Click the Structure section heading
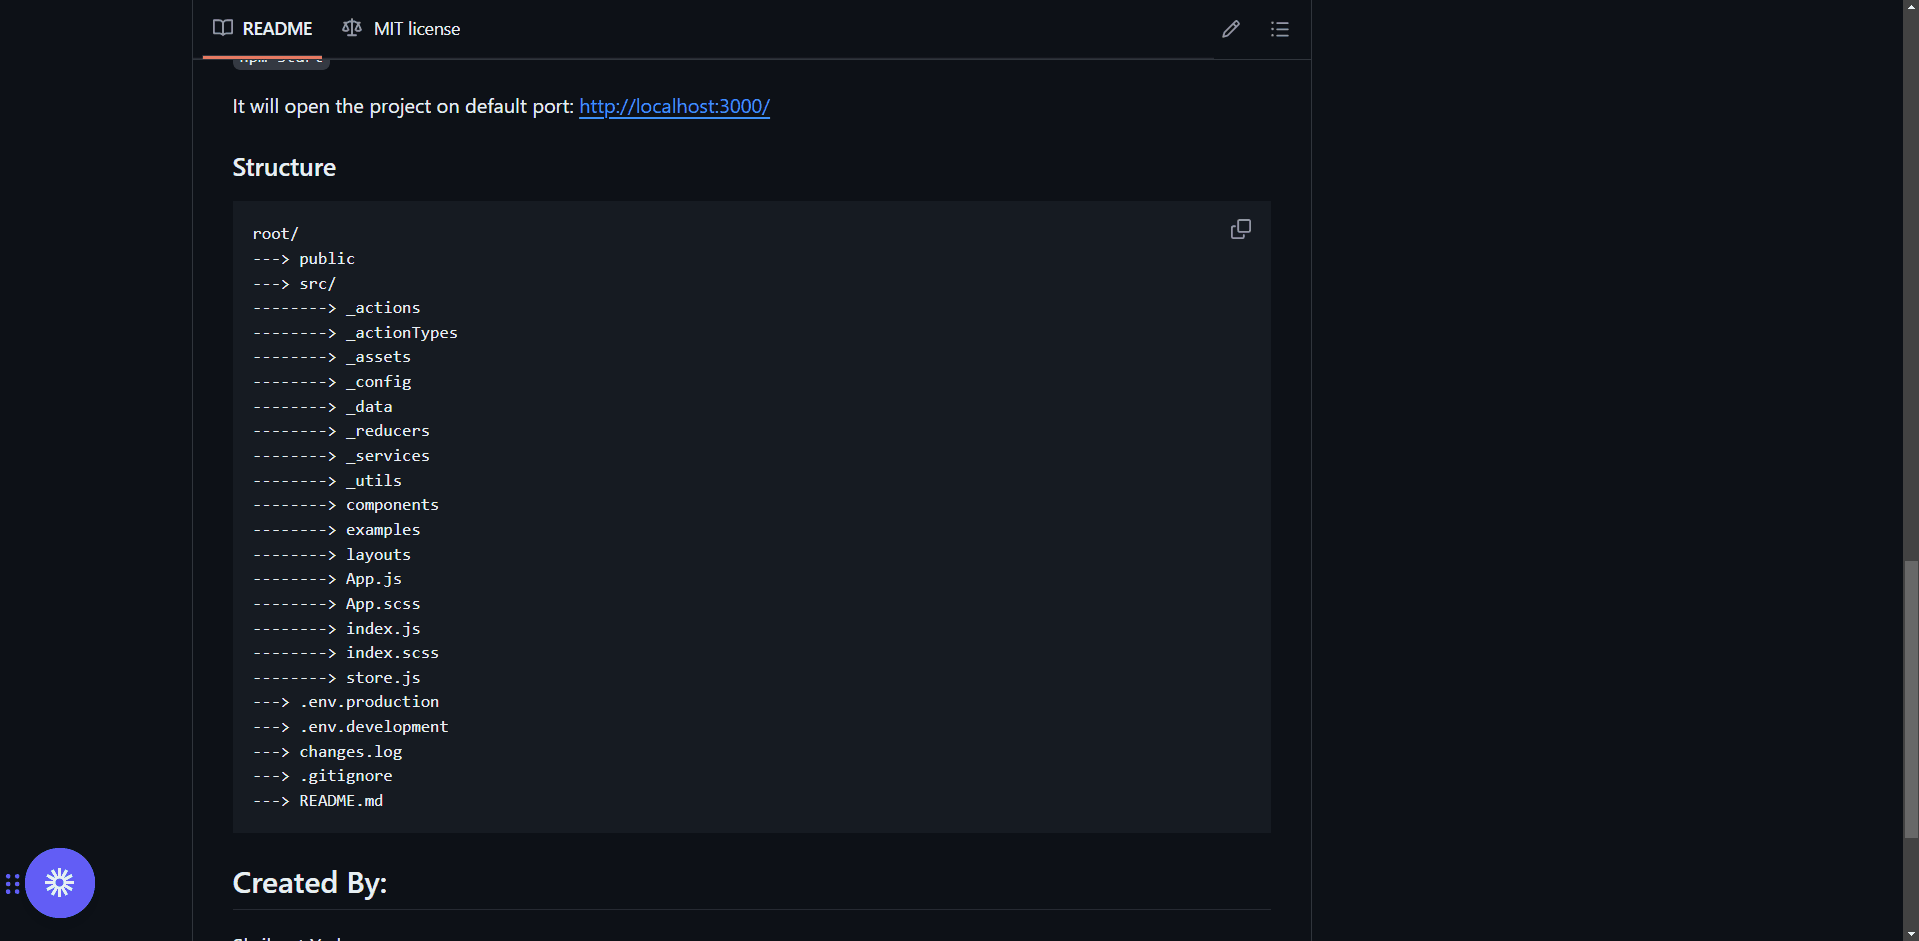 coord(284,167)
